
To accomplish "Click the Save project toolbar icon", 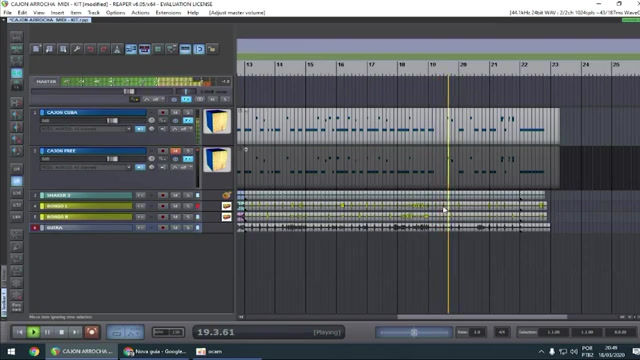I will point(63,49).
